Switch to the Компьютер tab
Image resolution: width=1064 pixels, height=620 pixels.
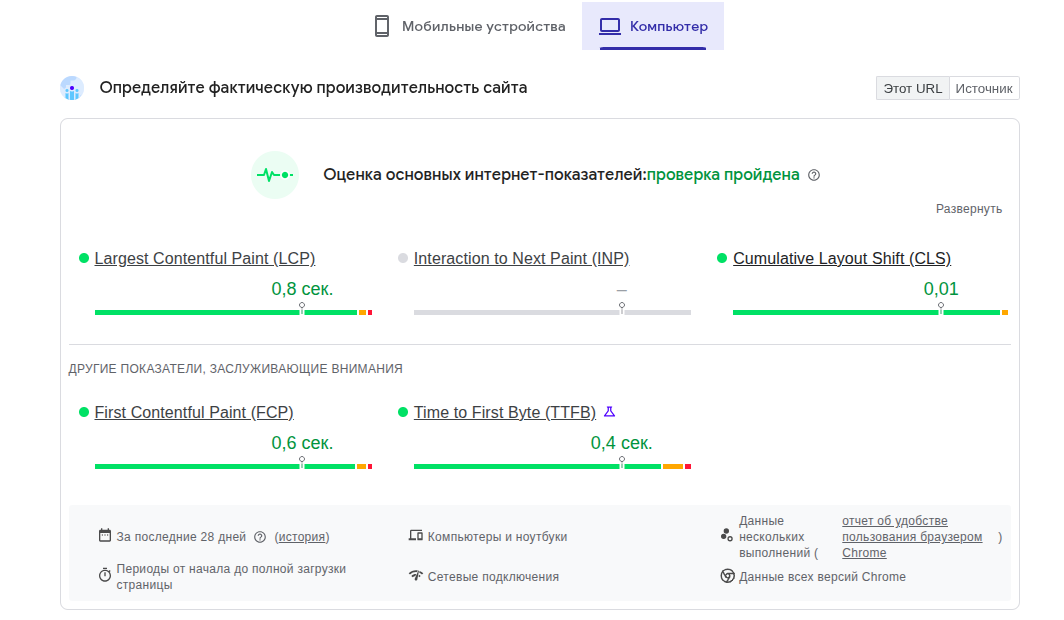click(x=653, y=26)
